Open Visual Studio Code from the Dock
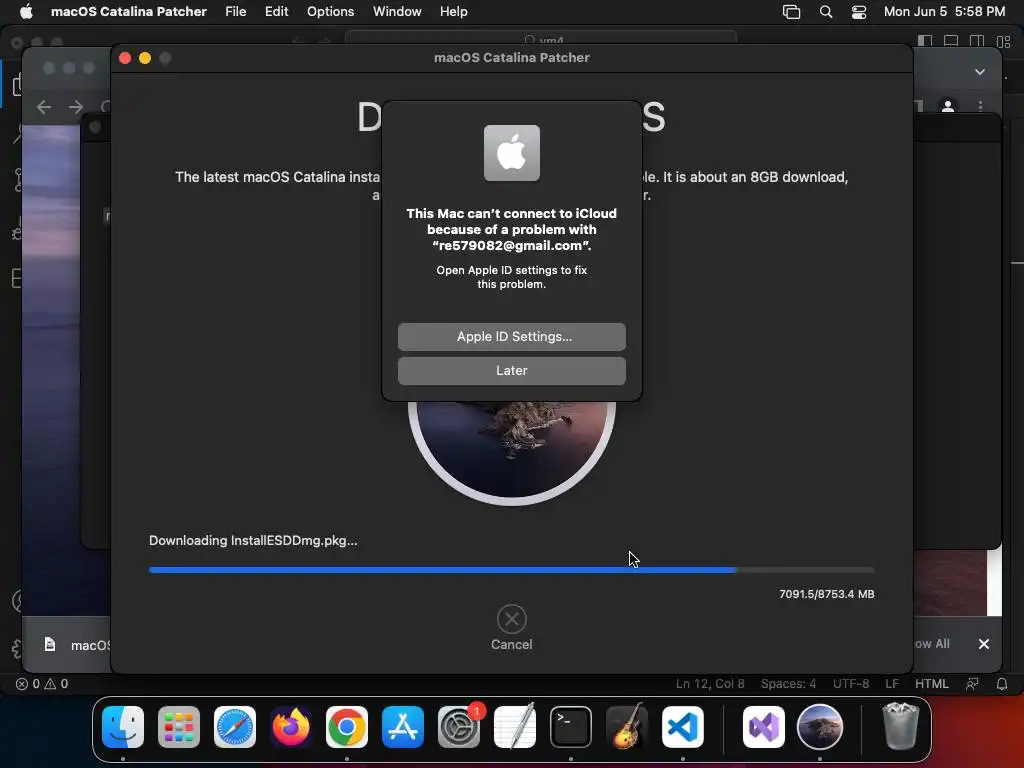 pyautogui.click(x=683, y=727)
